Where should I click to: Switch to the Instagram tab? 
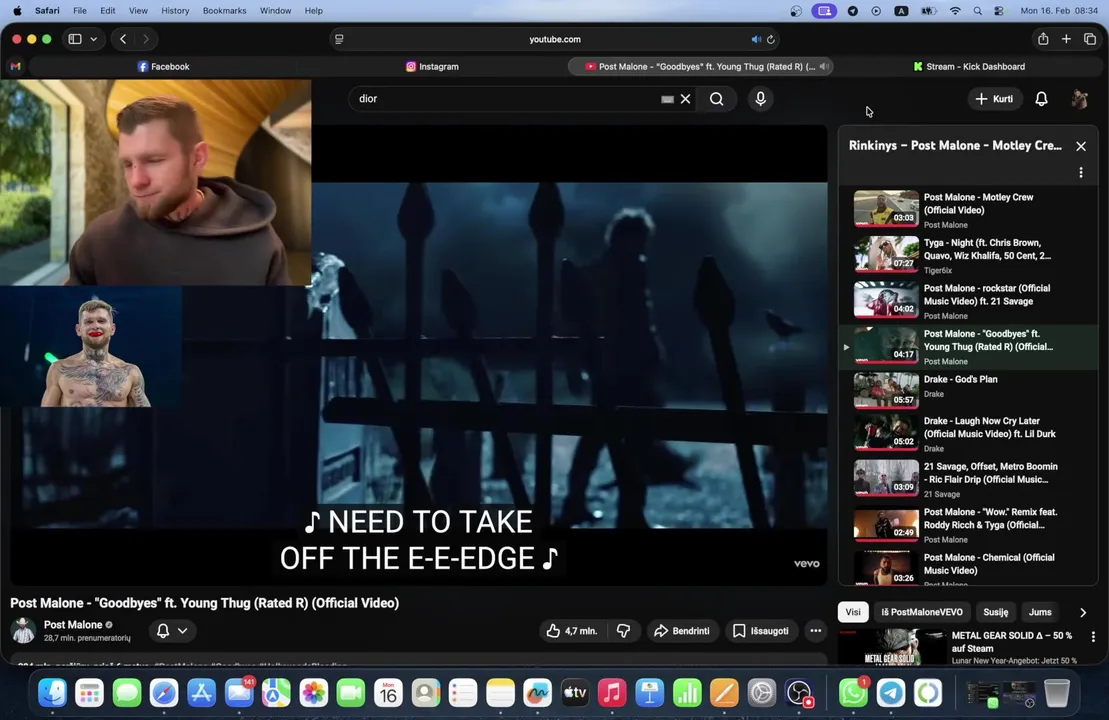432,66
